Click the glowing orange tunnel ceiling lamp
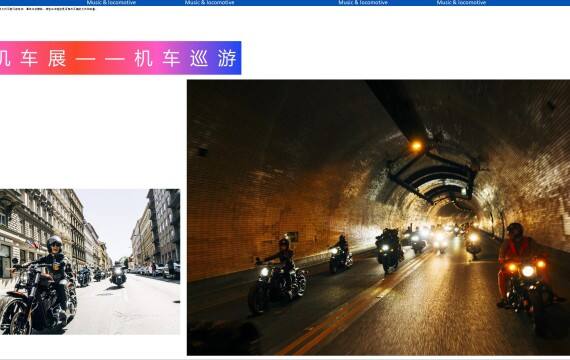Image resolution: width=570 pixels, height=360 pixels. click(416, 146)
